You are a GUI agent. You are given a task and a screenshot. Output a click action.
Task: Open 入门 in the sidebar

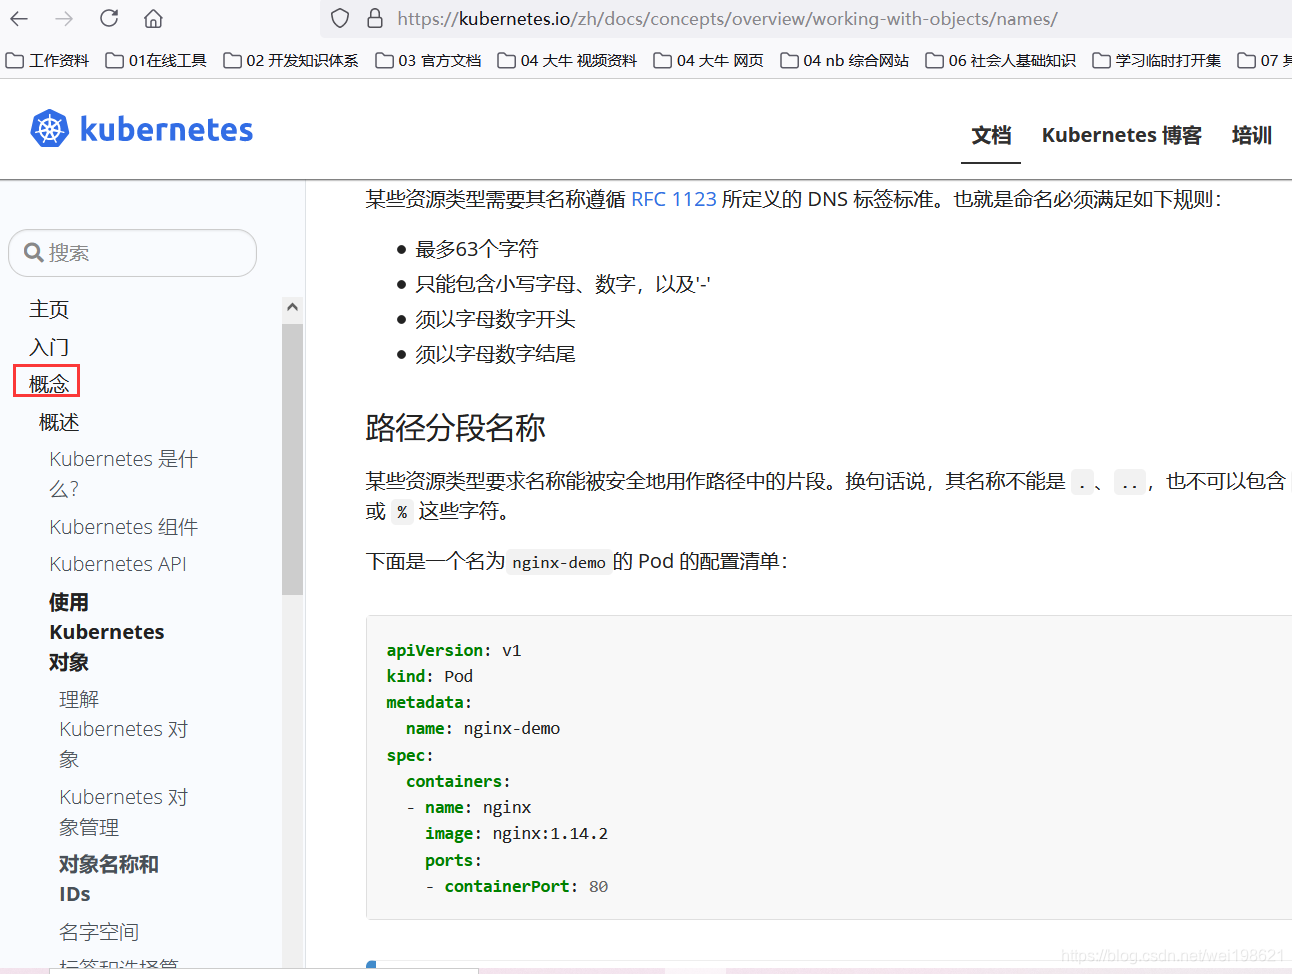click(x=49, y=347)
